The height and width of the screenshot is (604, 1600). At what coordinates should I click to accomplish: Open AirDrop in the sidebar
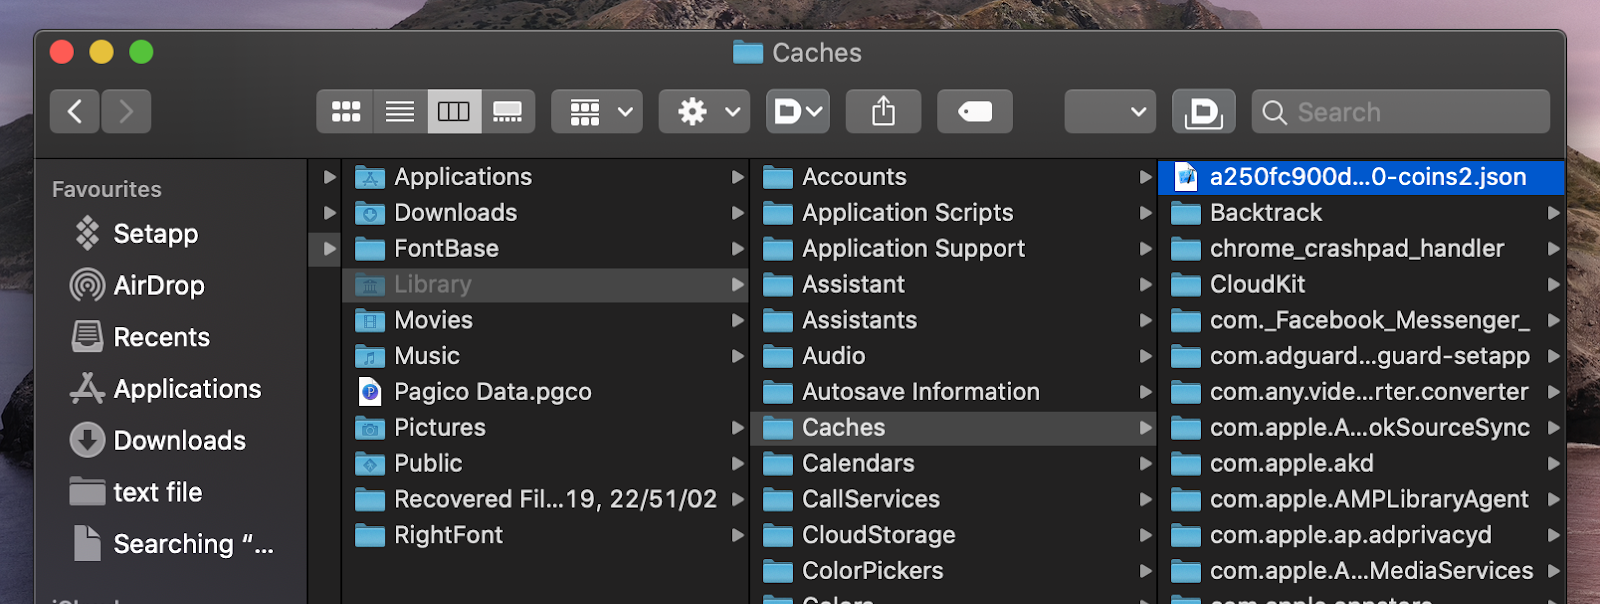137,285
